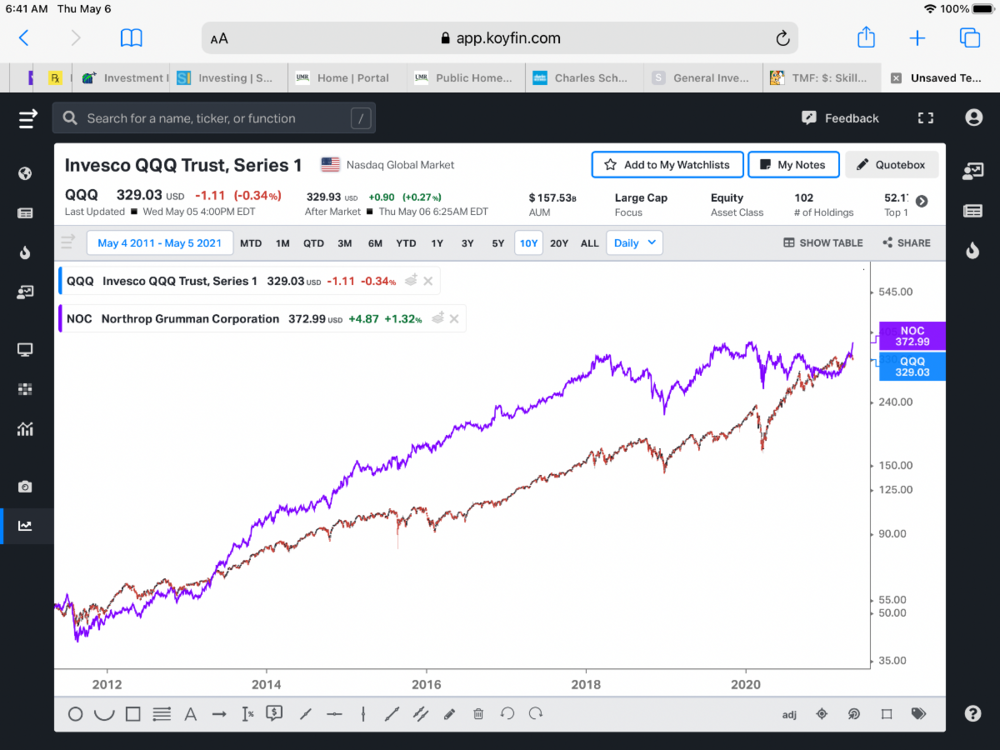Viewport: 1000px width, 750px height.
Task: Open QQQ series layer settings icon
Action: pyautogui.click(x=411, y=281)
